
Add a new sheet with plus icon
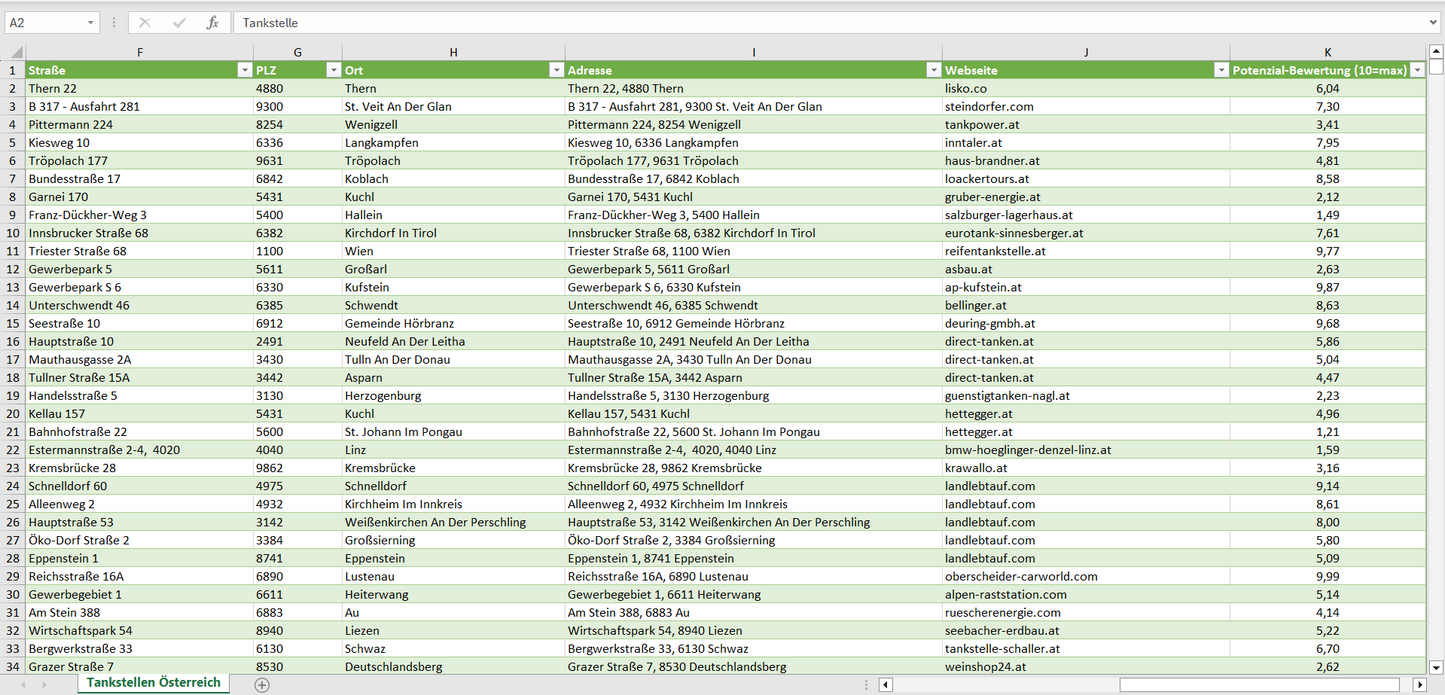(262, 685)
